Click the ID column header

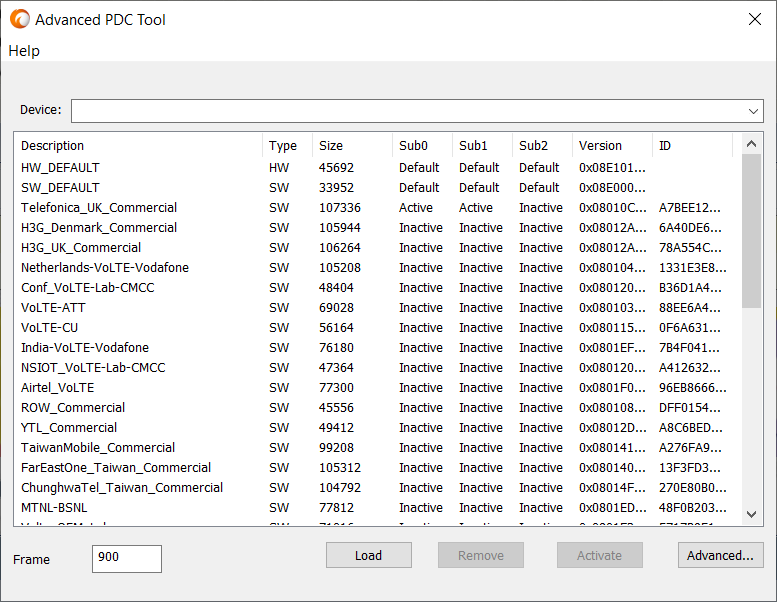(x=692, y=146)
